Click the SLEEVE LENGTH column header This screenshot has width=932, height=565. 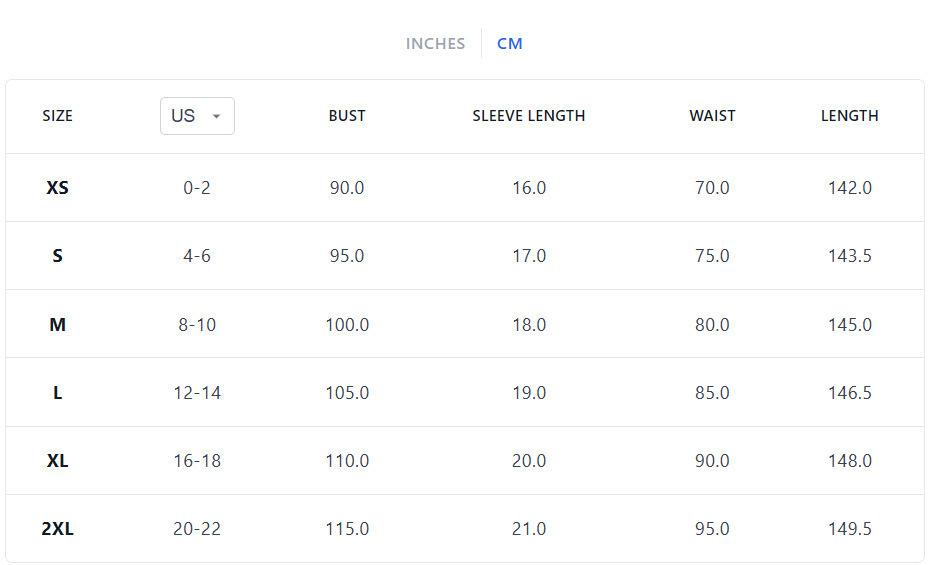(529, 116)
